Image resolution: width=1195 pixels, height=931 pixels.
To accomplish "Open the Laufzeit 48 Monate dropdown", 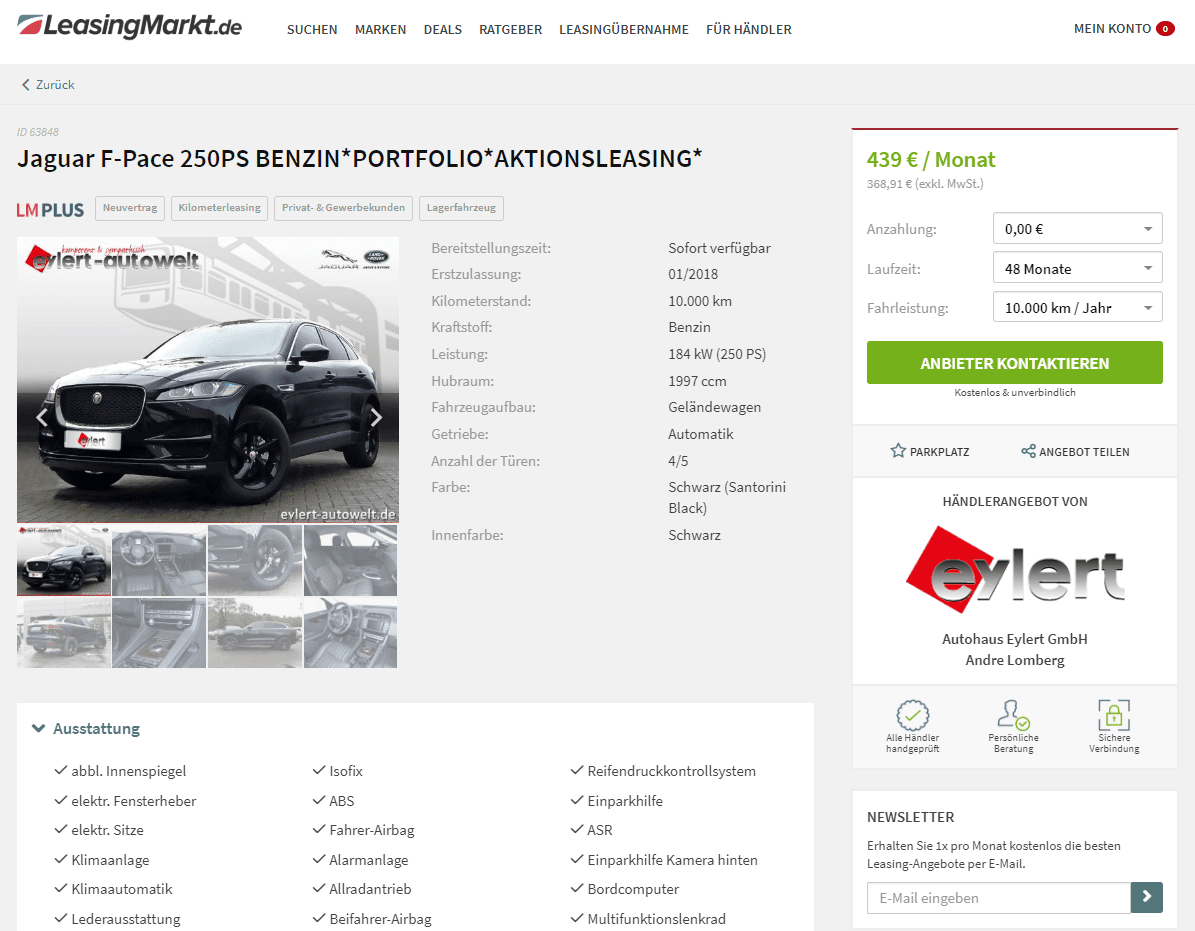I will tap(1078, 268).
